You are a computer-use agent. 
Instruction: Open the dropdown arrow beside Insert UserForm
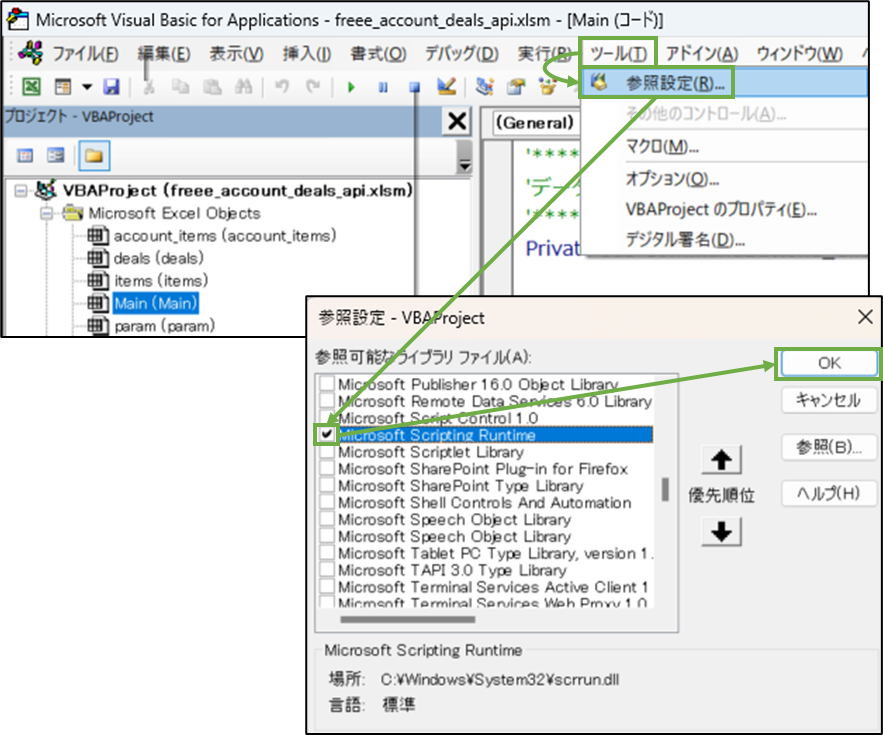pos(87,87)
